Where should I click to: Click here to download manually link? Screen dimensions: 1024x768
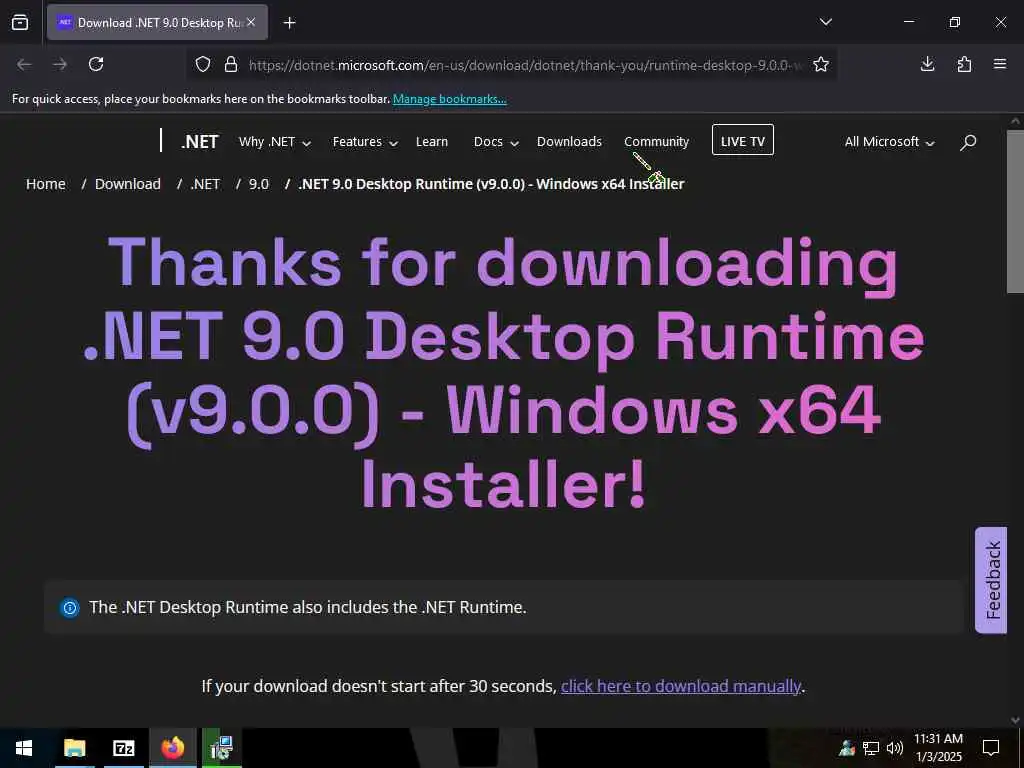680,686
